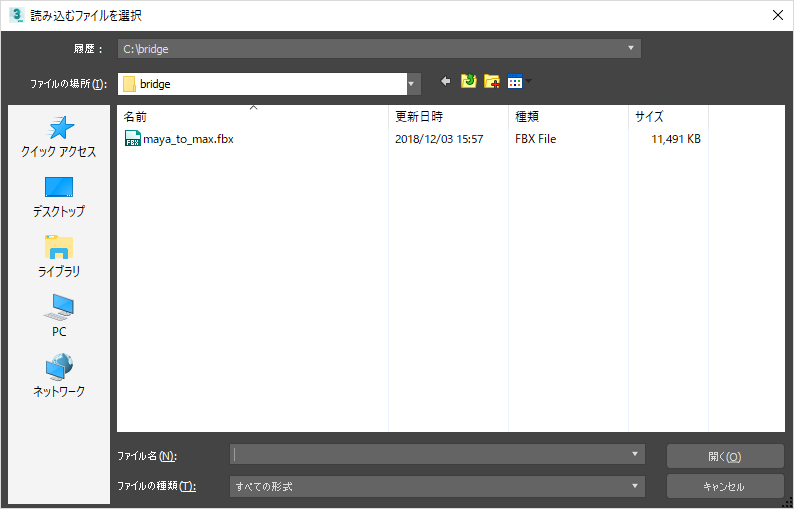Sort by Size (サイズ) column header
The width and height of the screenshot is (794, 509).
tap(666, 117)
